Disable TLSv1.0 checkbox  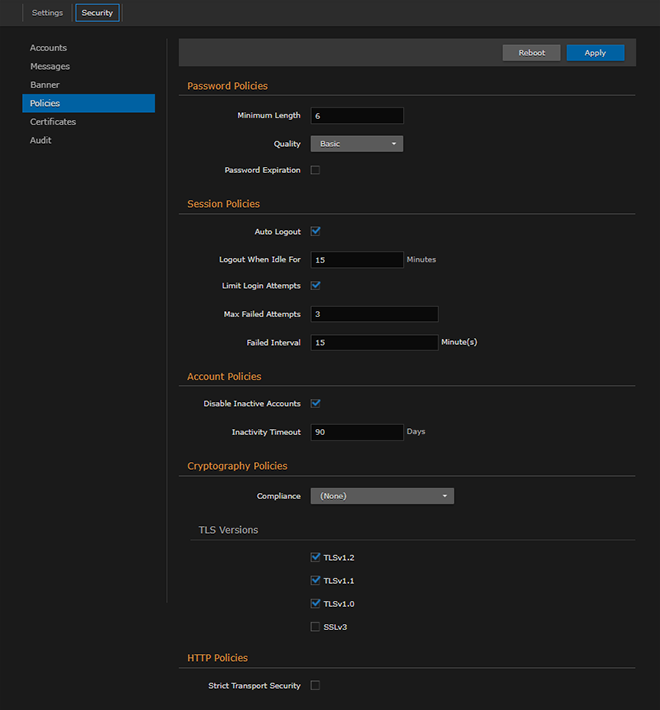315,604
